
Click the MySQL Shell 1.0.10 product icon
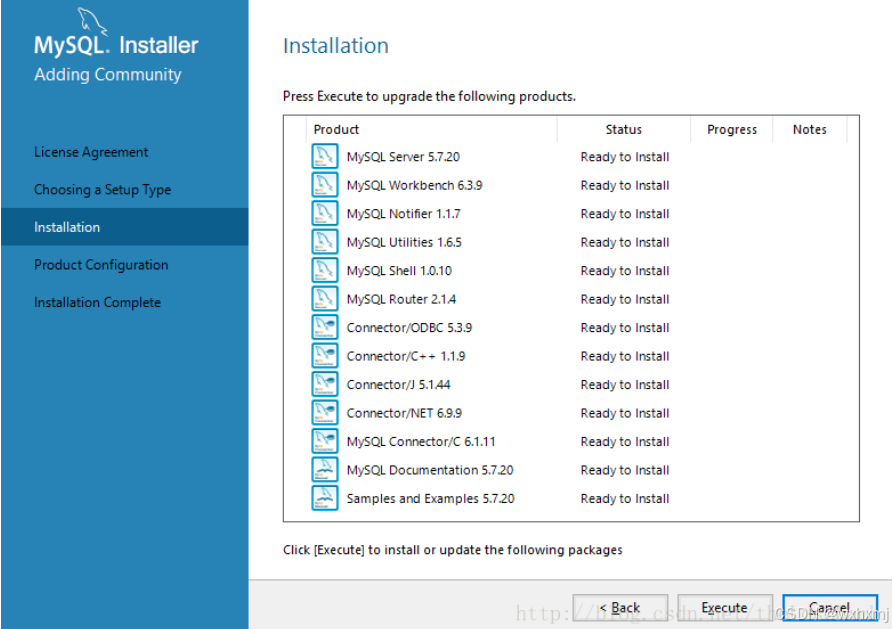325,270
